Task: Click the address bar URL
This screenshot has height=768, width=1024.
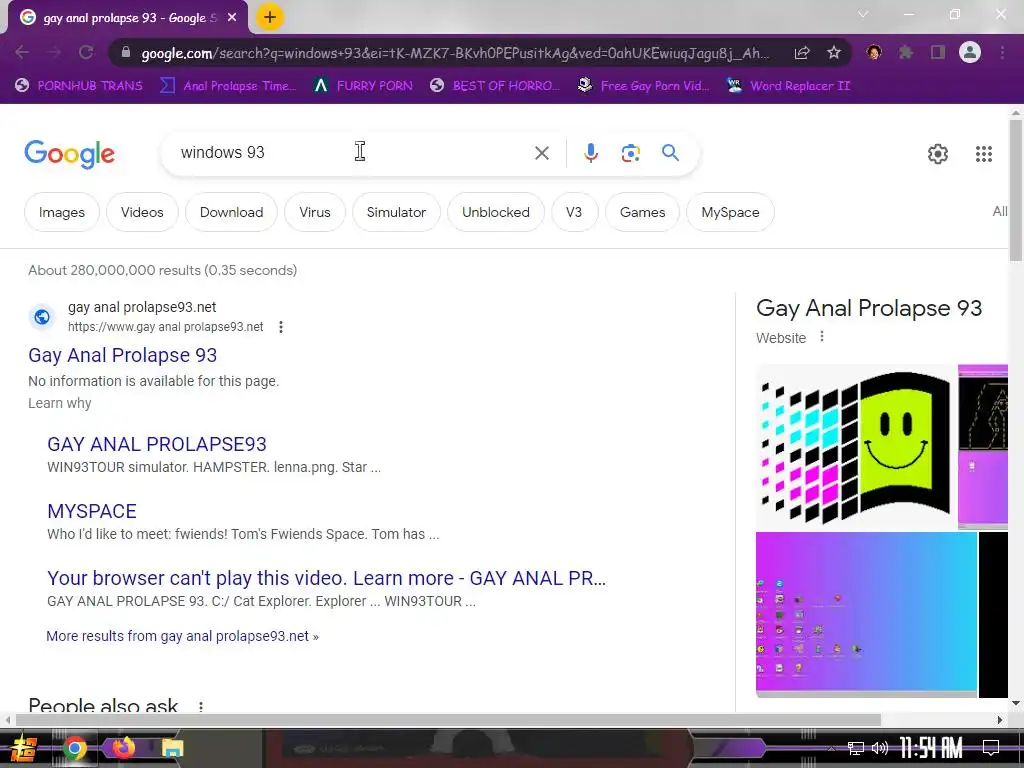Action: pos(455,53)
